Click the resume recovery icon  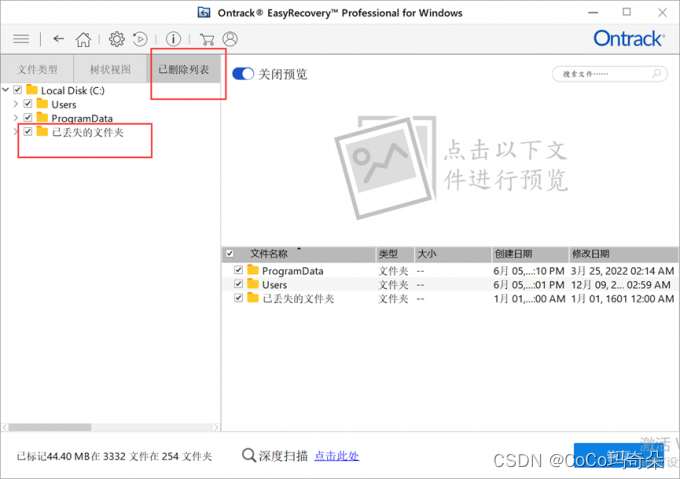pos(140,39)
